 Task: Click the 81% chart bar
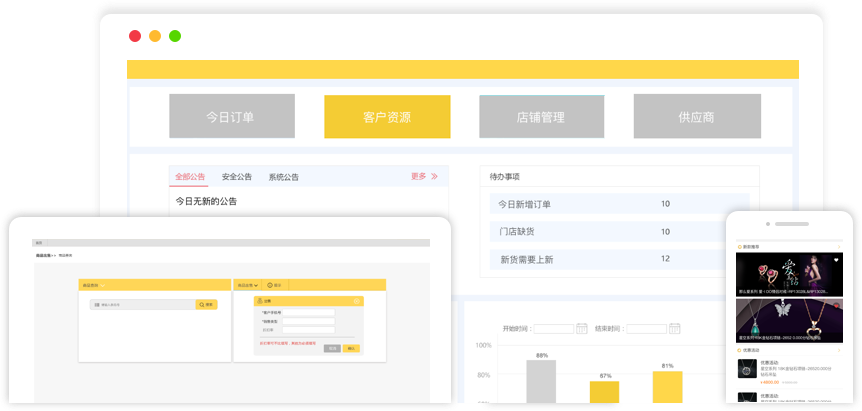pyautogui.click(x=667, y=387)
